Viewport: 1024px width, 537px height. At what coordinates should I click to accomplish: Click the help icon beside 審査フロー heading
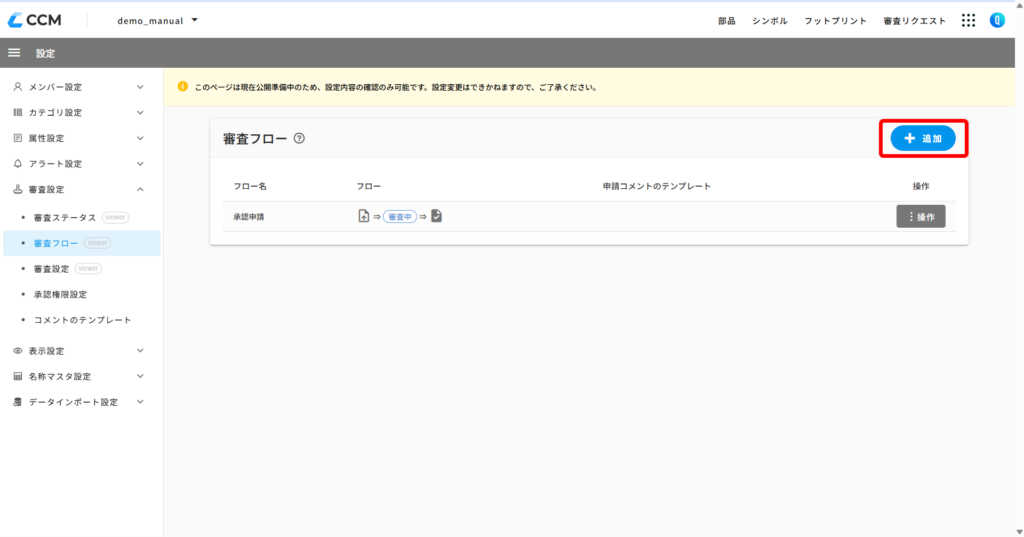(299, 138)
